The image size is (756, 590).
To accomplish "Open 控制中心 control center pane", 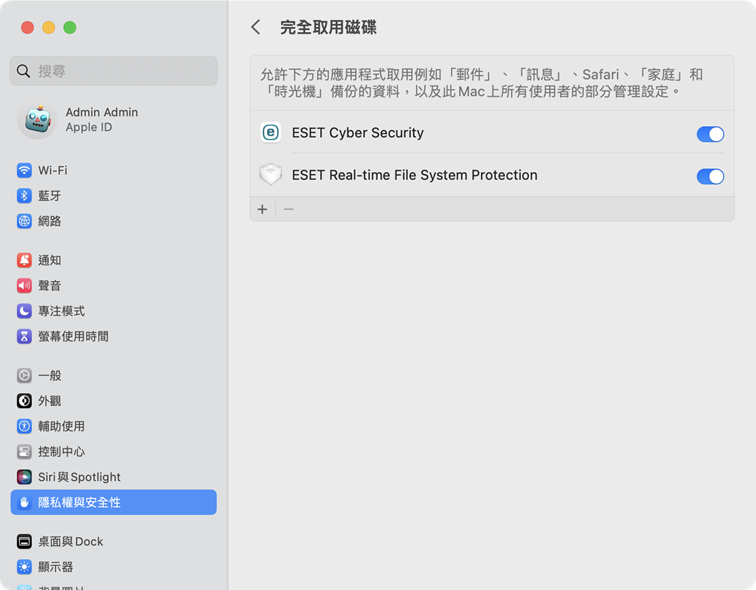I will pos(114,452).
